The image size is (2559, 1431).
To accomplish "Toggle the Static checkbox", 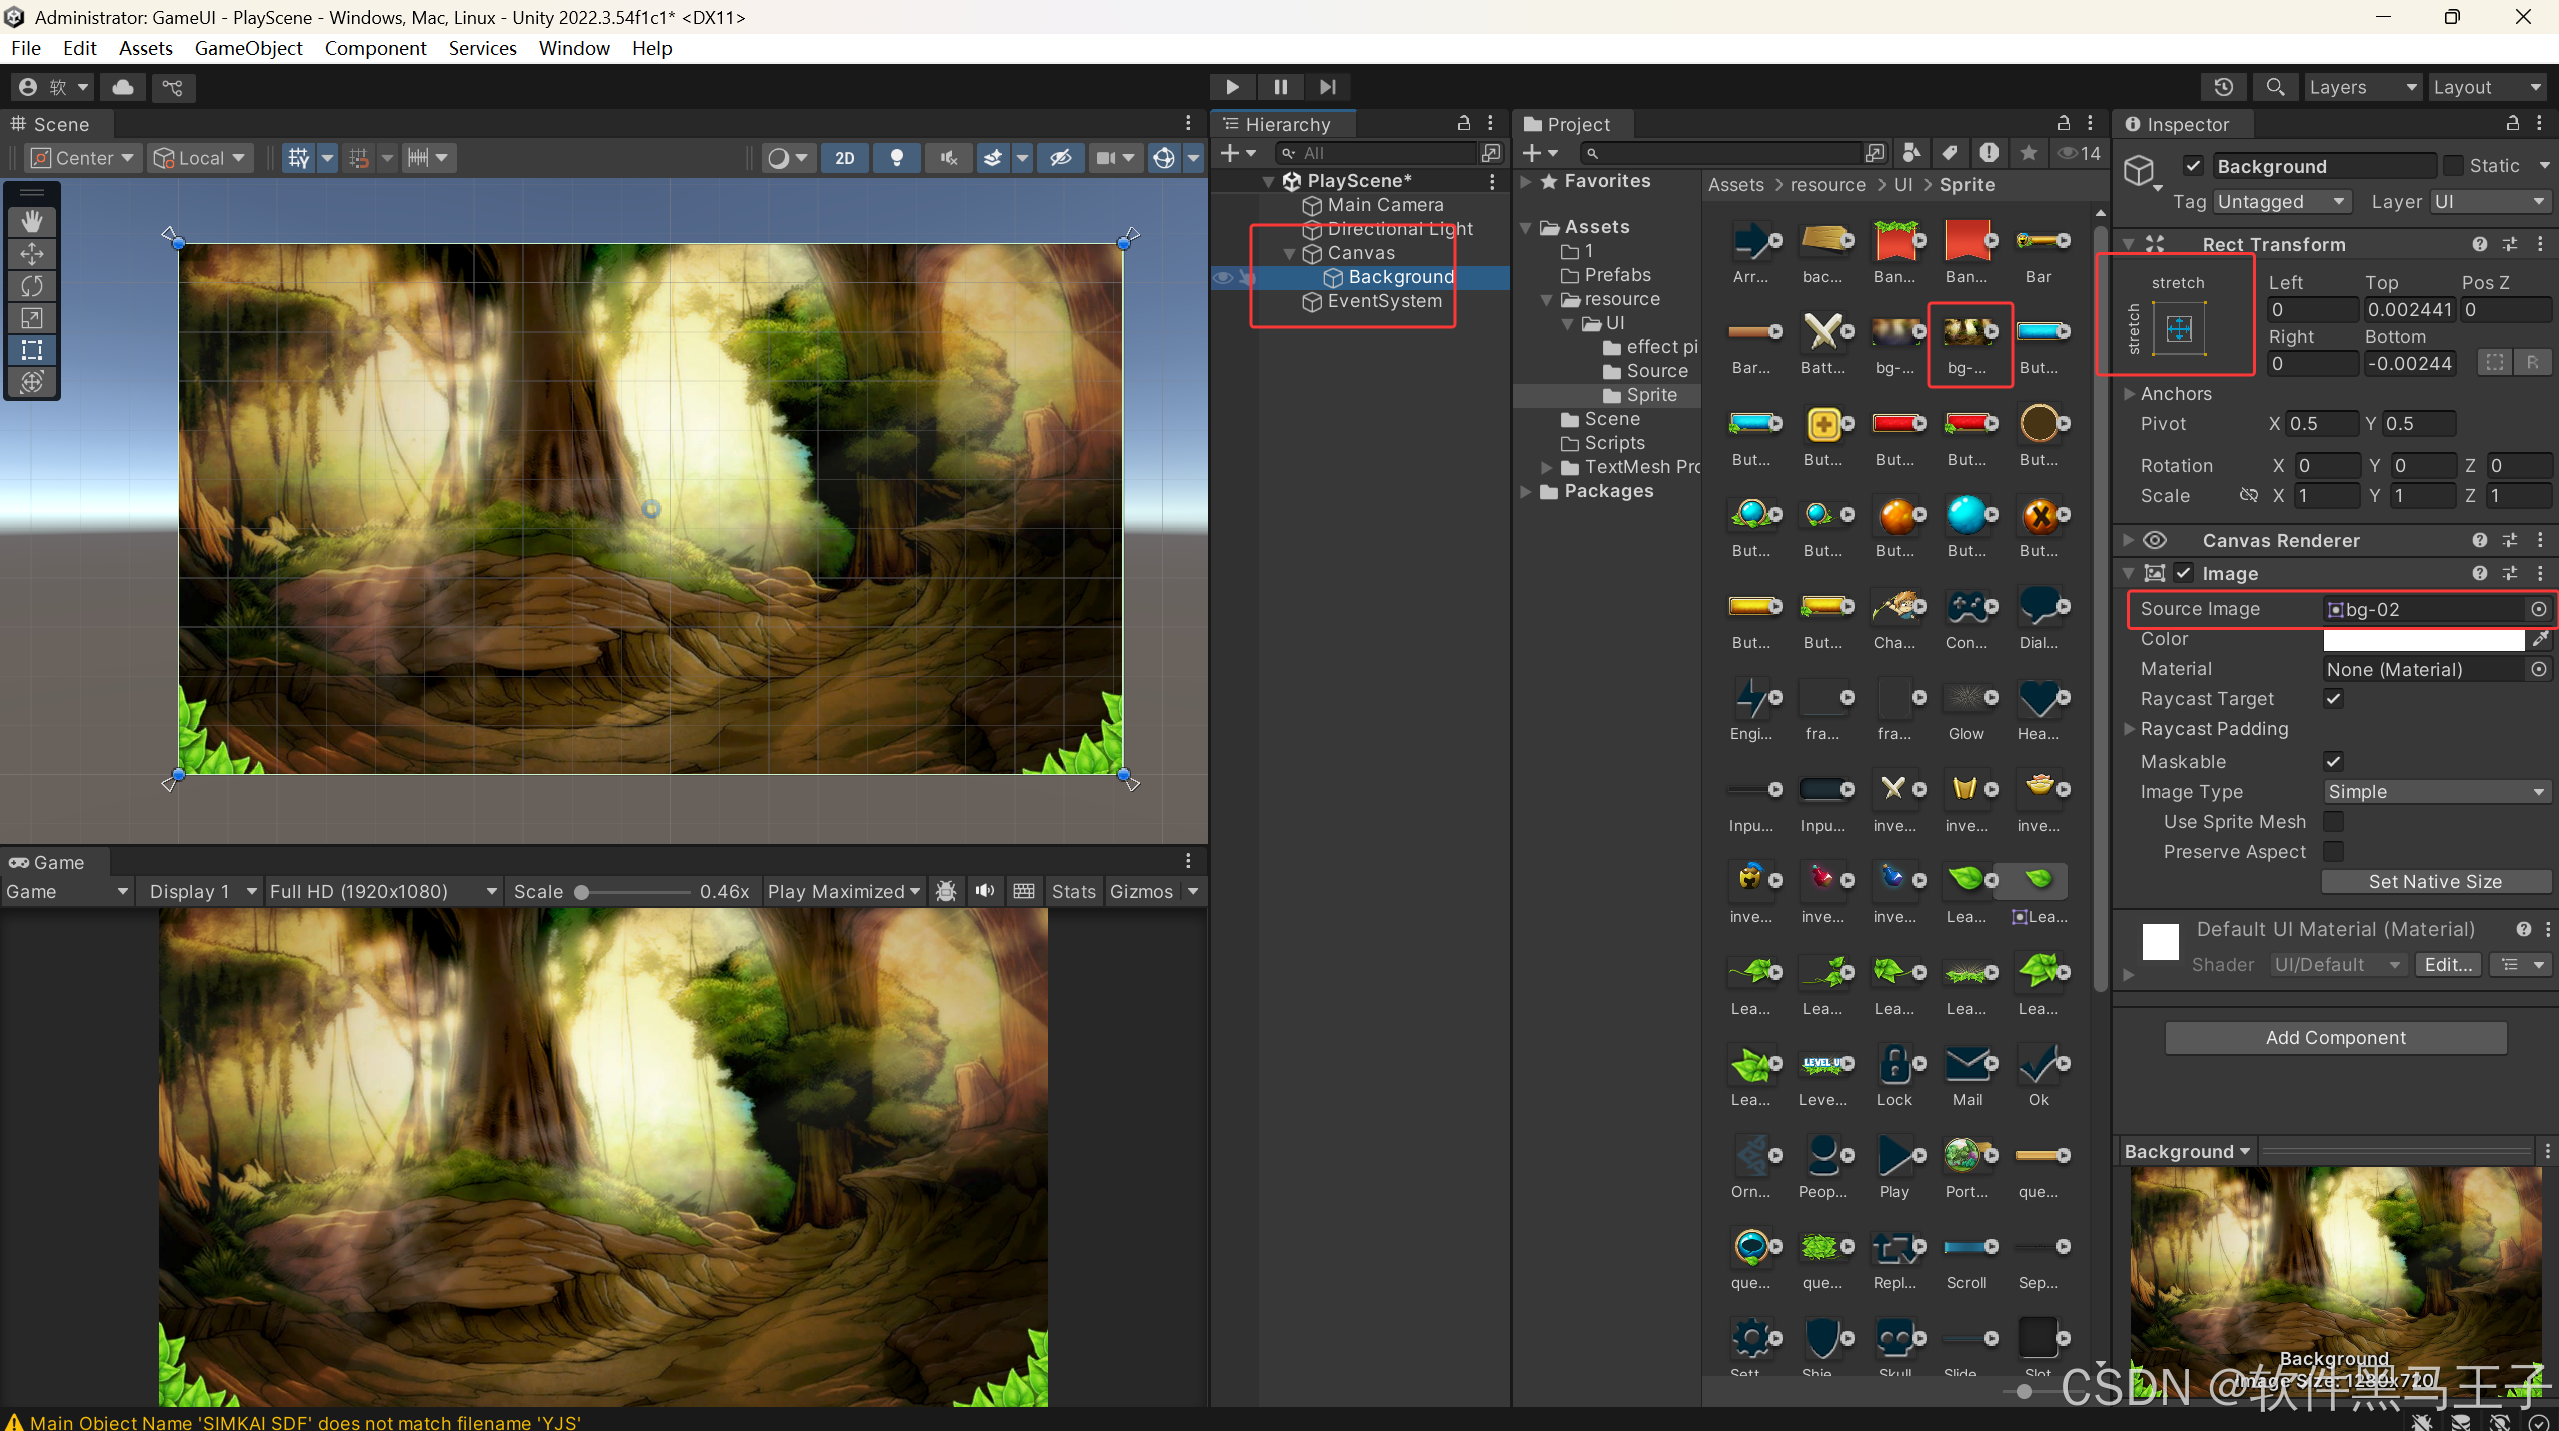I will (x=2453, y=166).
